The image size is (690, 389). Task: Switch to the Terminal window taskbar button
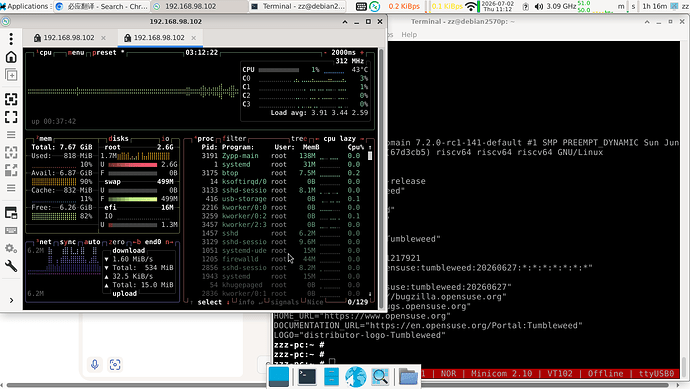click(297, 6)
